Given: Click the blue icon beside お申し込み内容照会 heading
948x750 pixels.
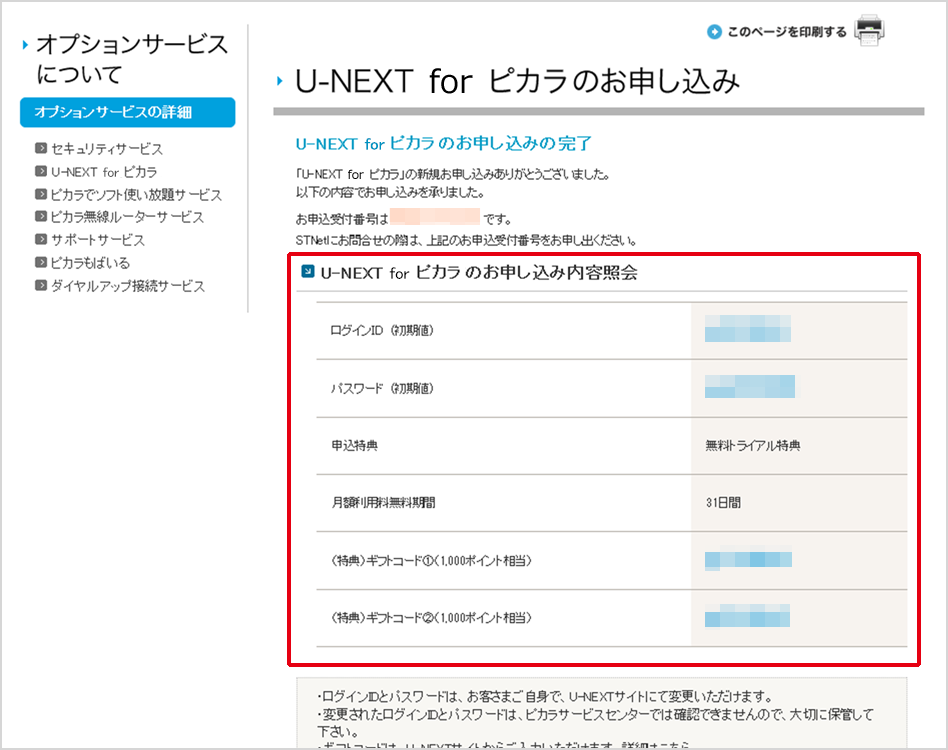Looking at the screenshot, I should click(x=308, y=271).
